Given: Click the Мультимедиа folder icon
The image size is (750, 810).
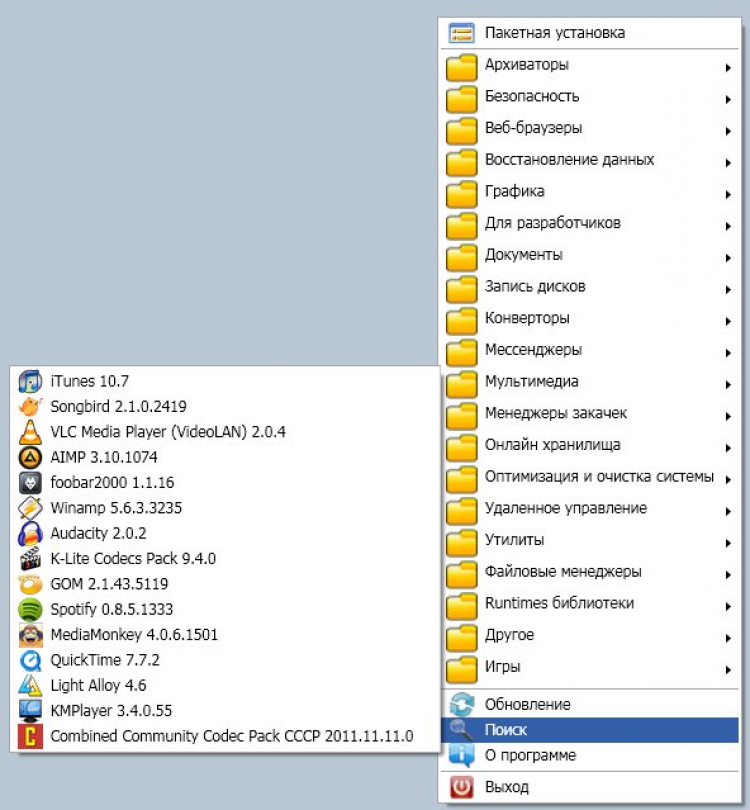Looking at the screenshot, I should [461, 383].
